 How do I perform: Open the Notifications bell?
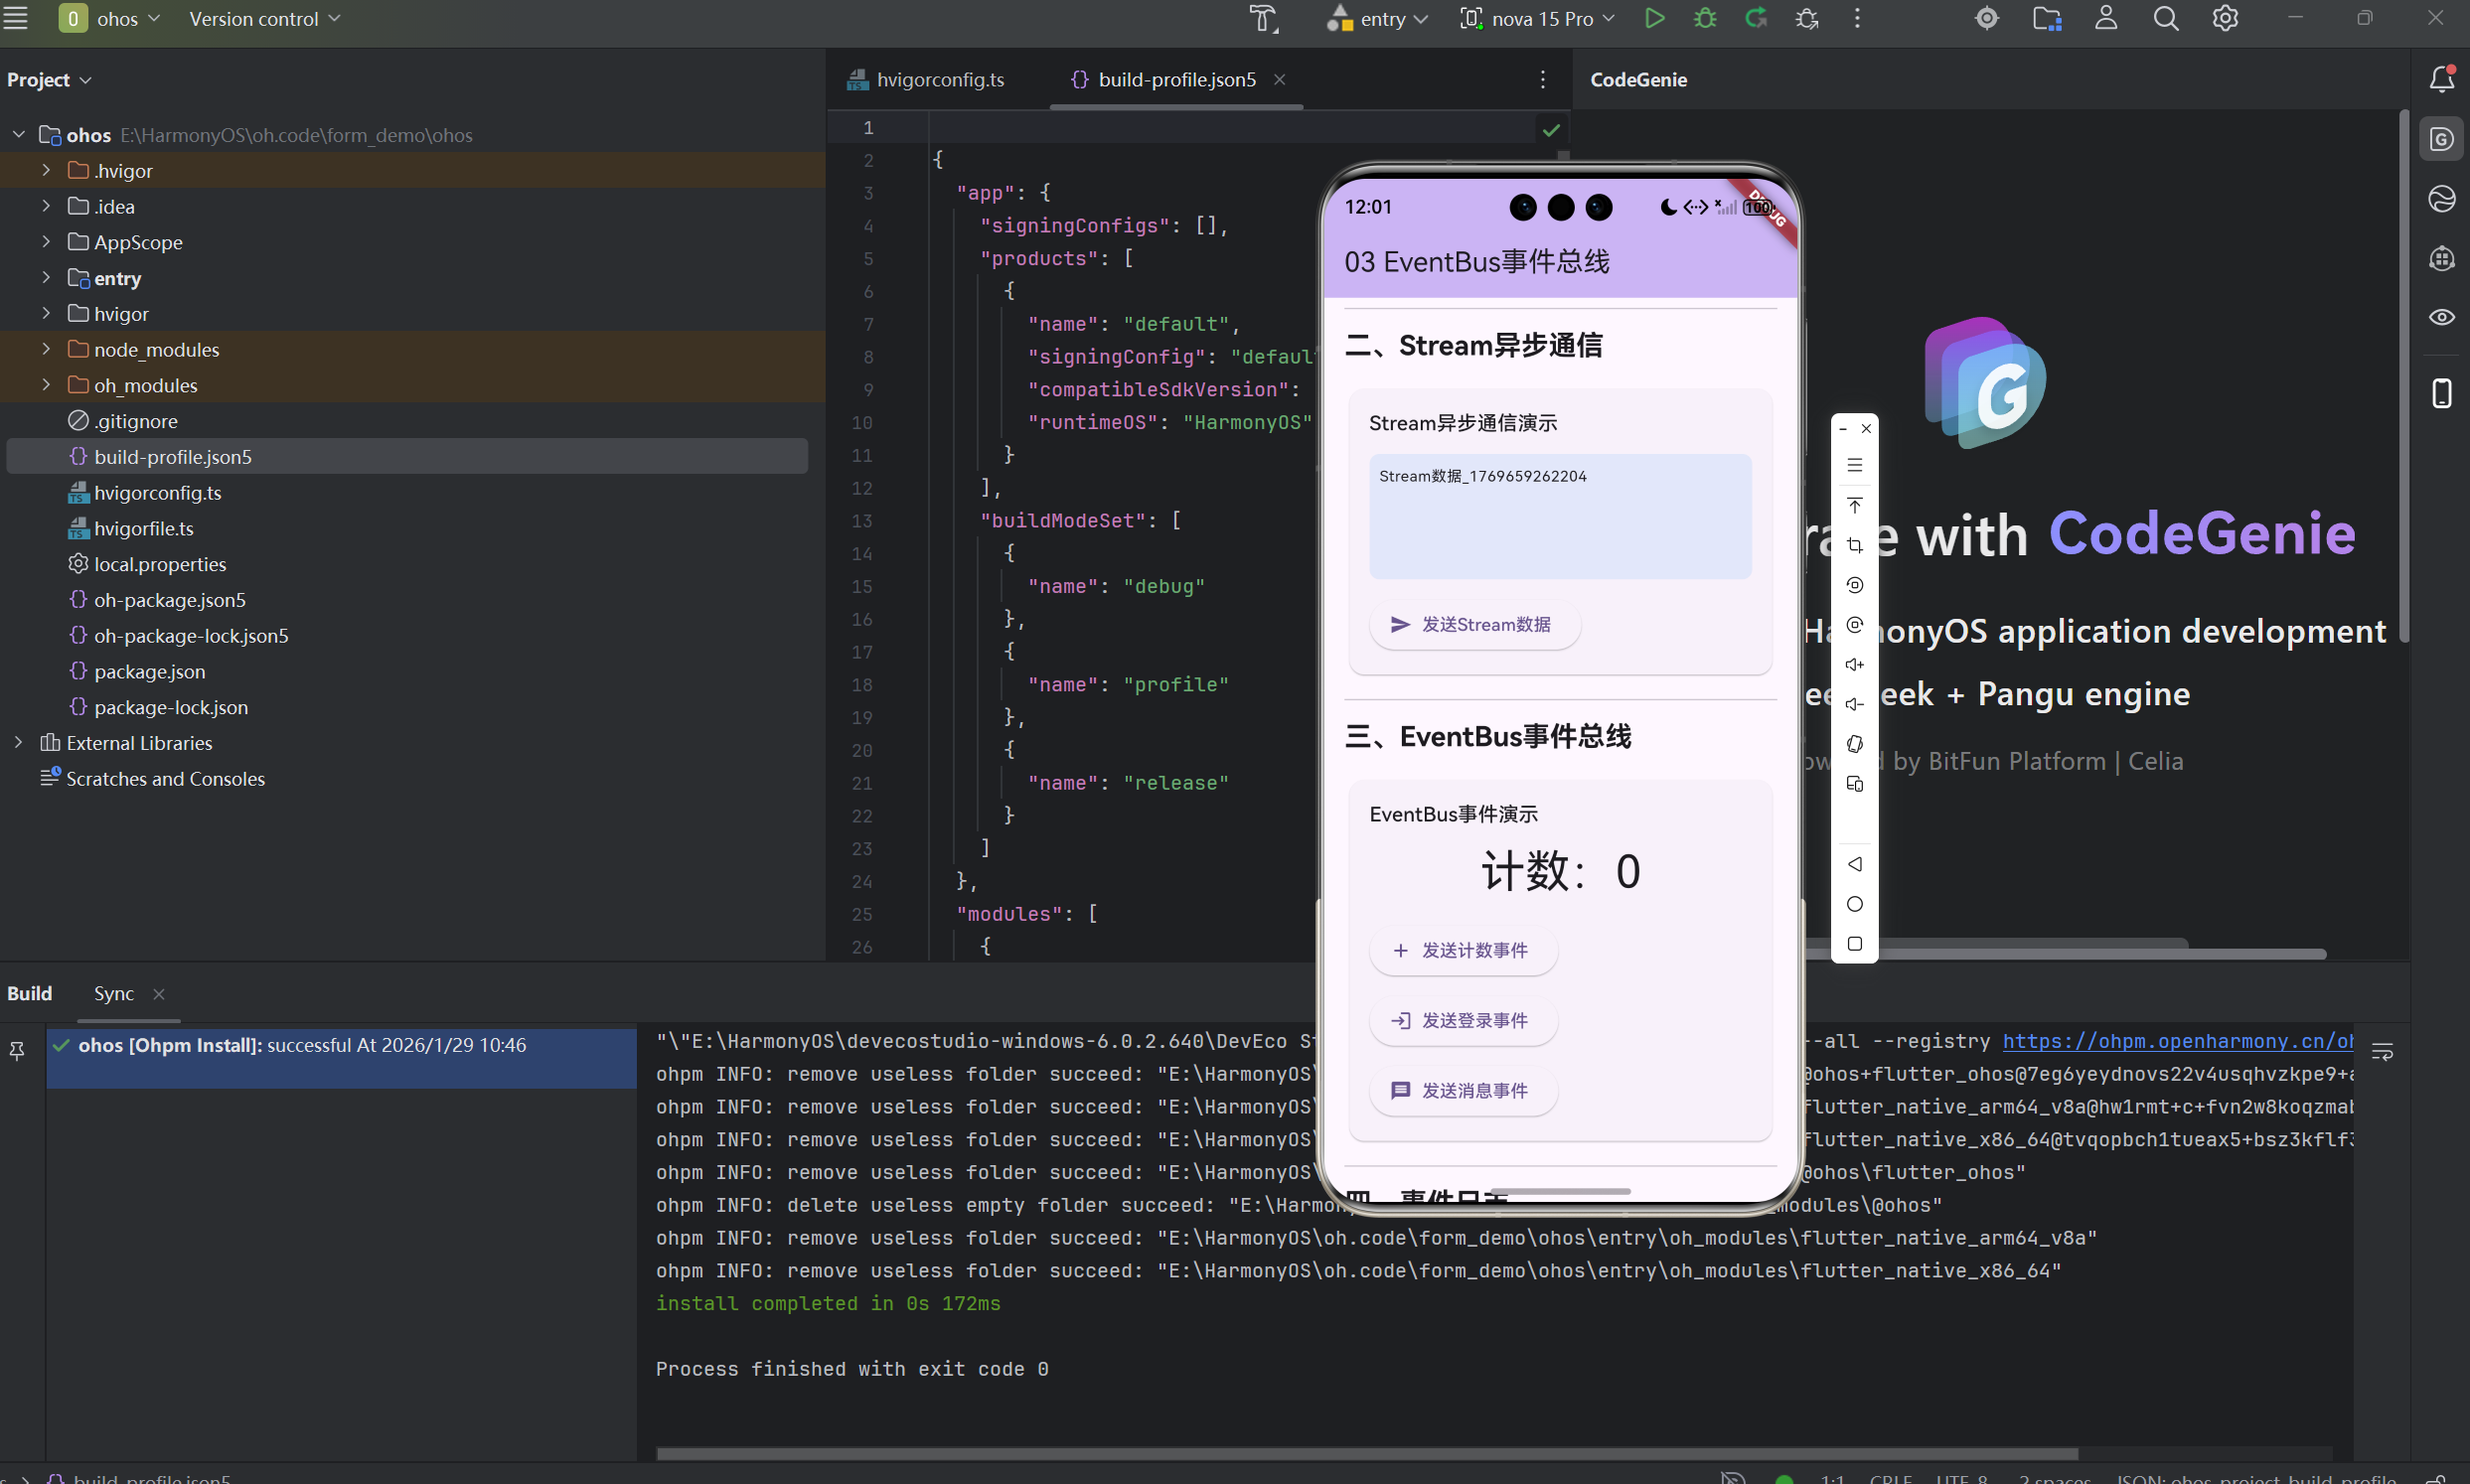pos(2441,79)
